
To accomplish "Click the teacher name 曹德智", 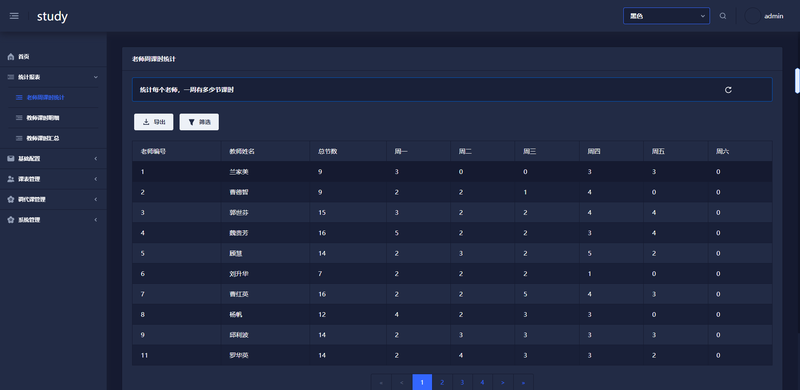I will click(x=239, y=192).
